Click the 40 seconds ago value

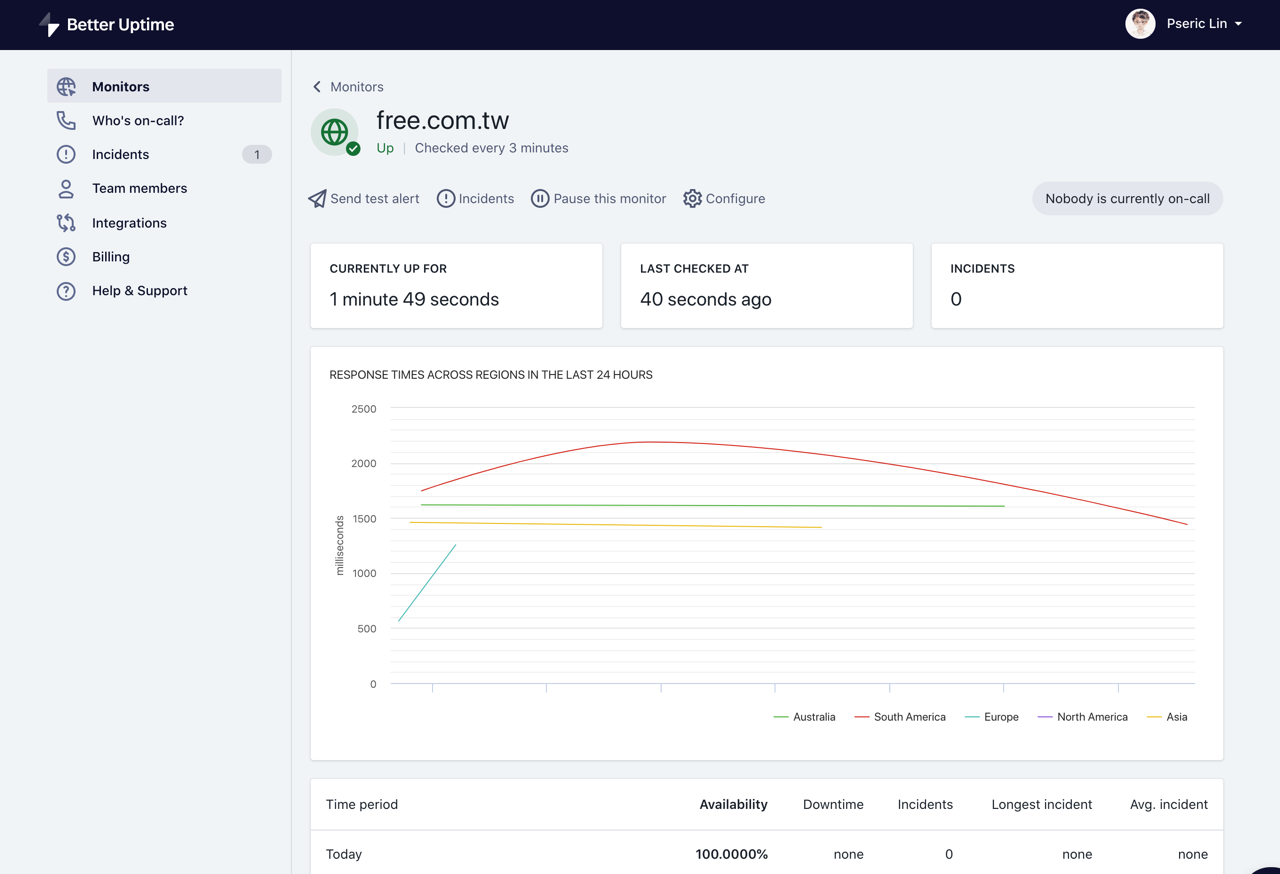tap(706, 299)
